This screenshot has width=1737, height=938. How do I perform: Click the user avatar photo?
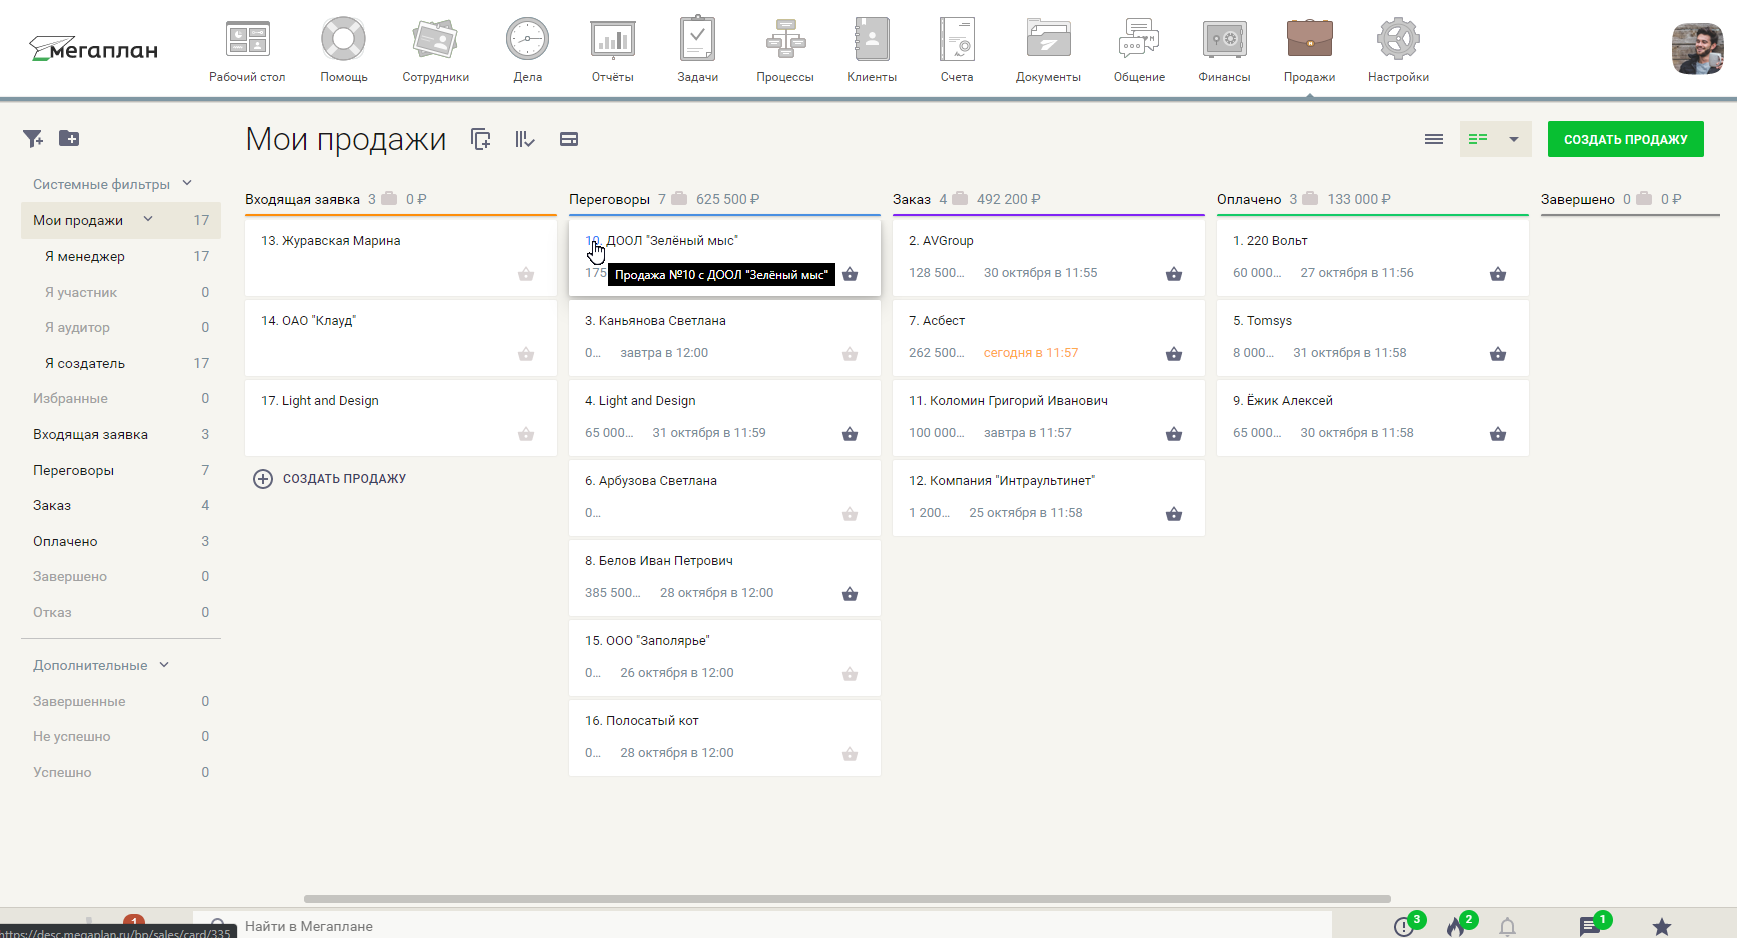click(x=1697, y=49)
